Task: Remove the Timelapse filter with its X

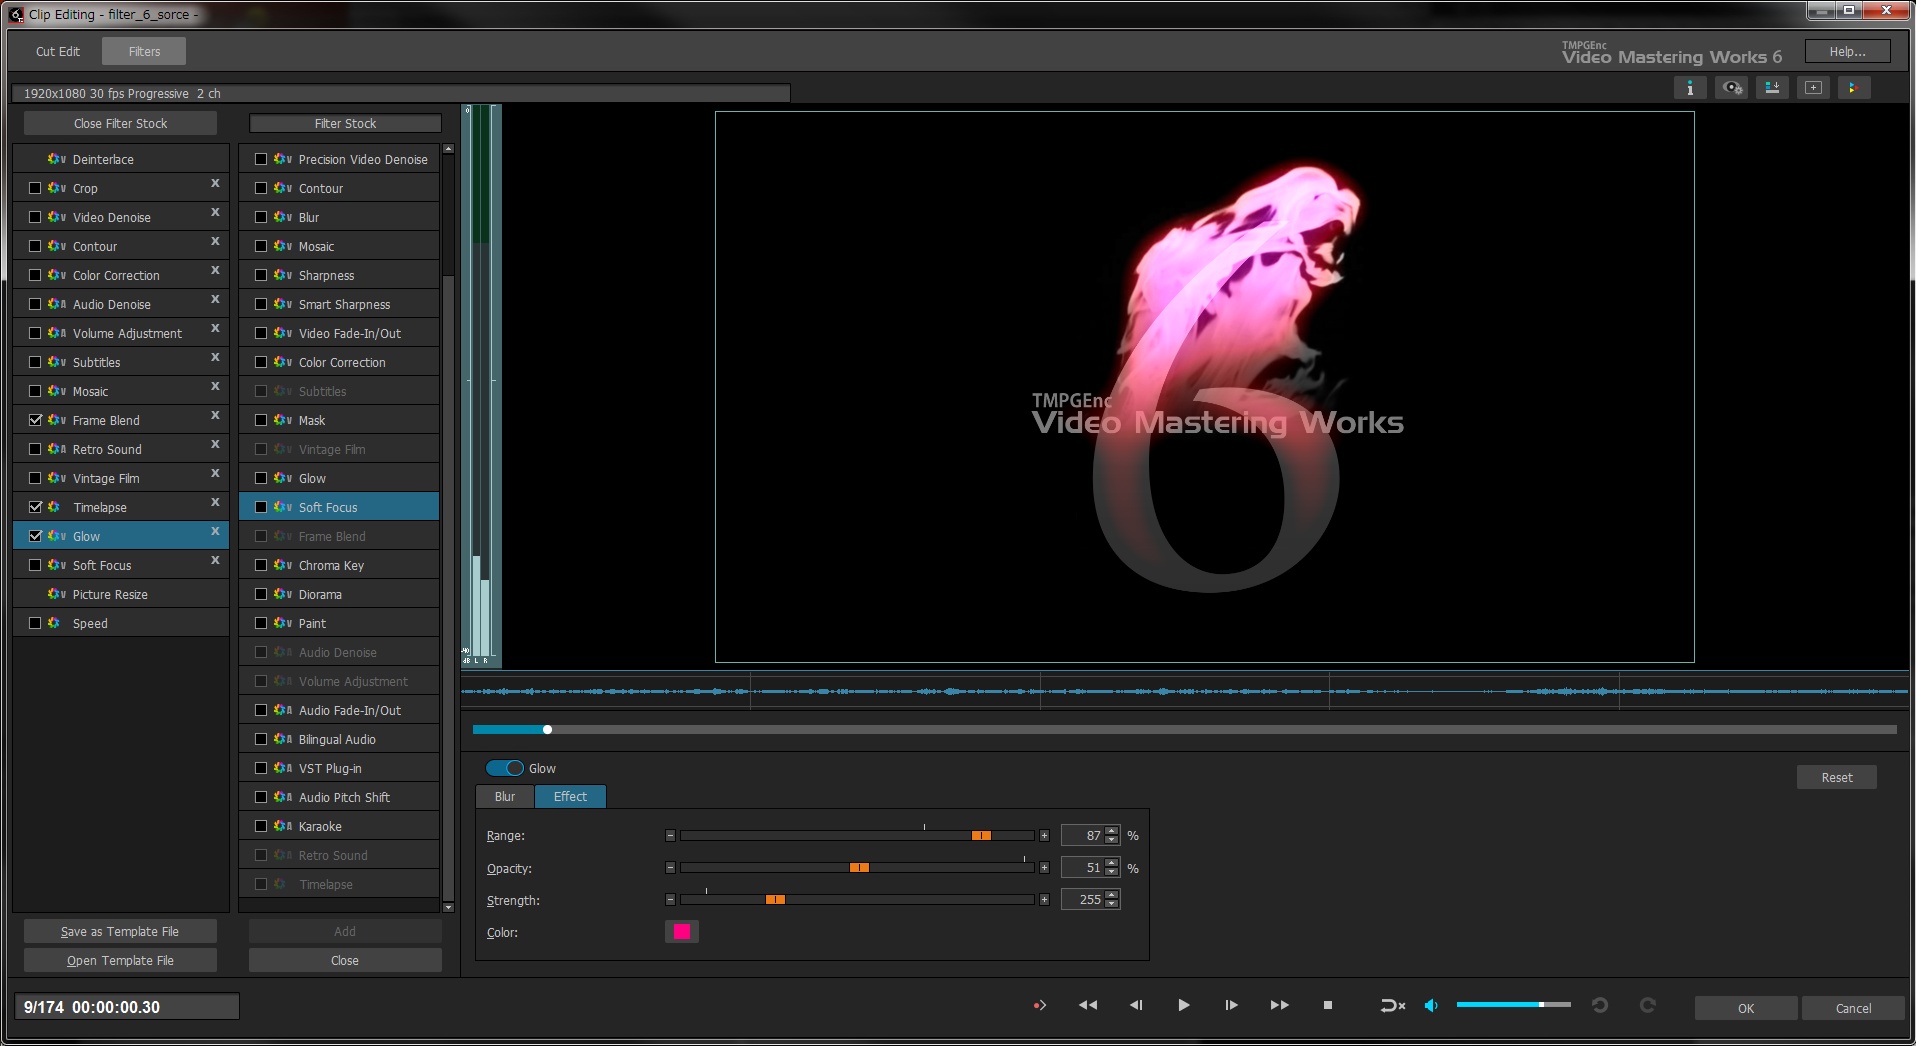Action: (215, 503)
